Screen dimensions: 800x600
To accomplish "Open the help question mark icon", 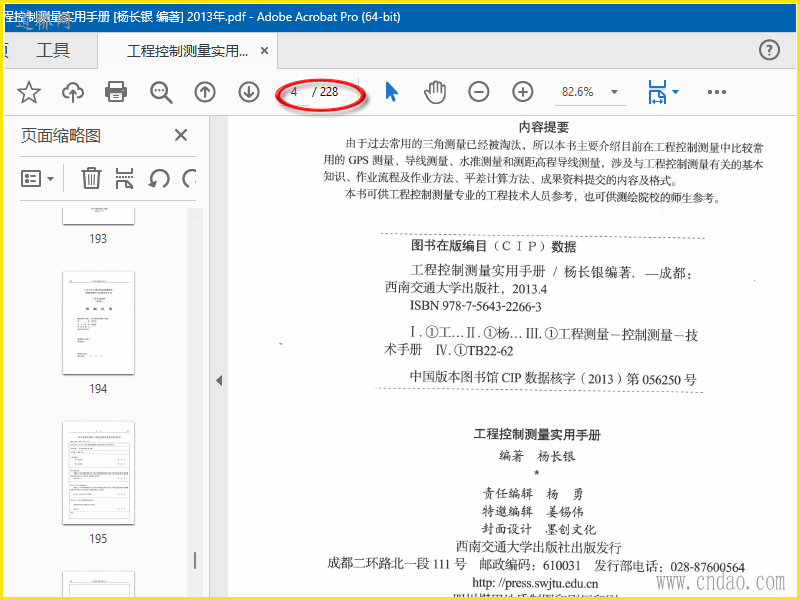I will coord(769,50).
